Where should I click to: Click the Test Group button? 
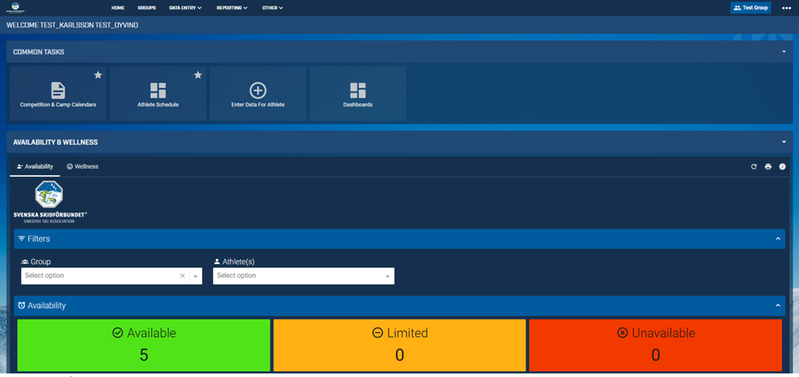(751, 8)
